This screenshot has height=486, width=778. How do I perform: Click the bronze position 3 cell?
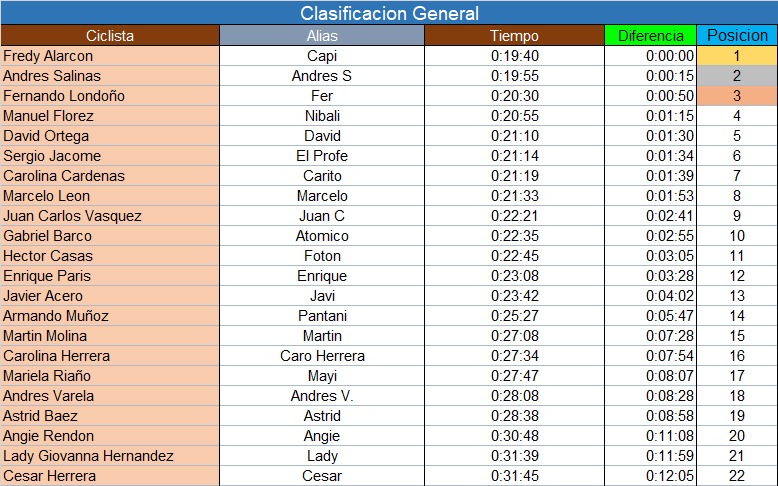pyautogui.click(x=737, y=96)
